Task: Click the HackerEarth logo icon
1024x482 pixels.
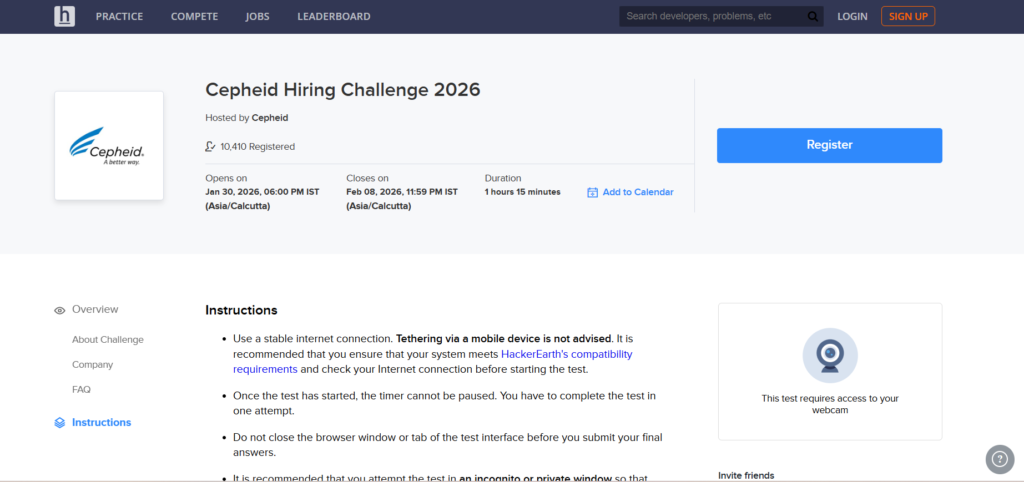Action: tap(65, 16)
